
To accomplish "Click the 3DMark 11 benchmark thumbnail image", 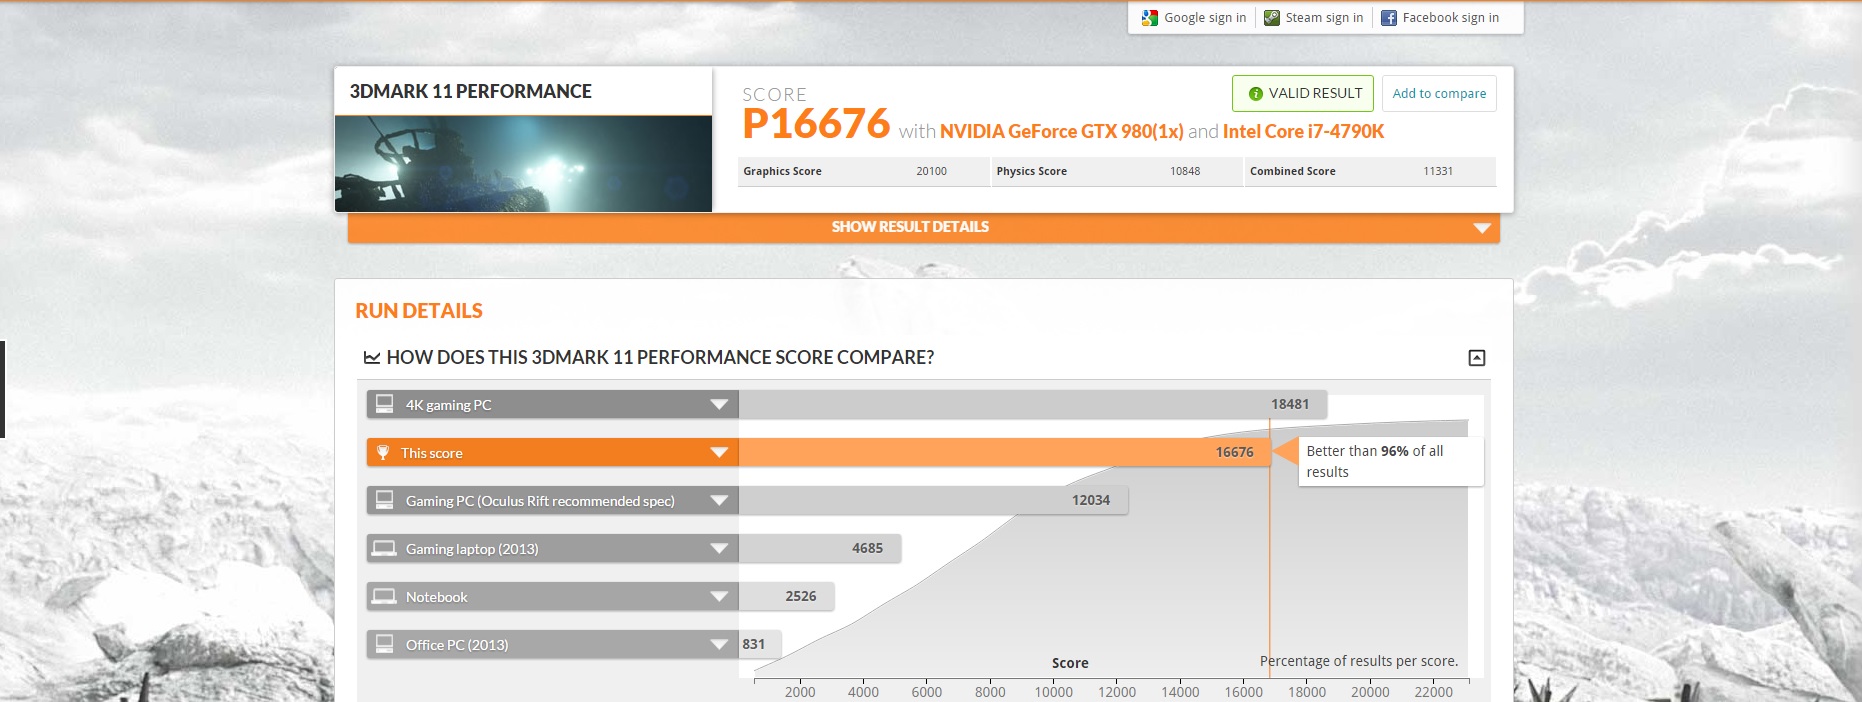I will [523, 164].
